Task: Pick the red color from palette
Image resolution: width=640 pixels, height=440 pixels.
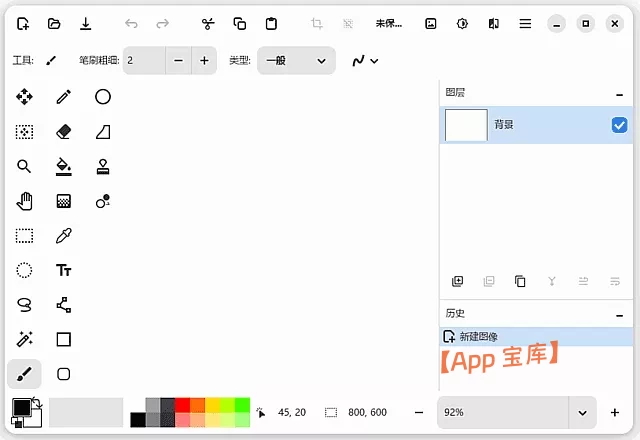Action: (x=183, y=404)
